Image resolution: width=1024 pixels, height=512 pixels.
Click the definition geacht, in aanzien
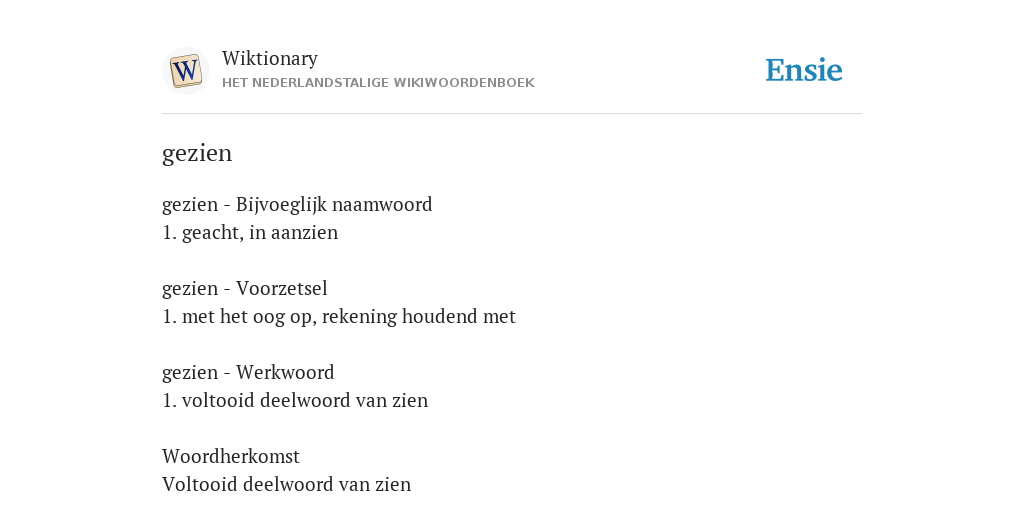pyautogui.click(x=260, y=233)
